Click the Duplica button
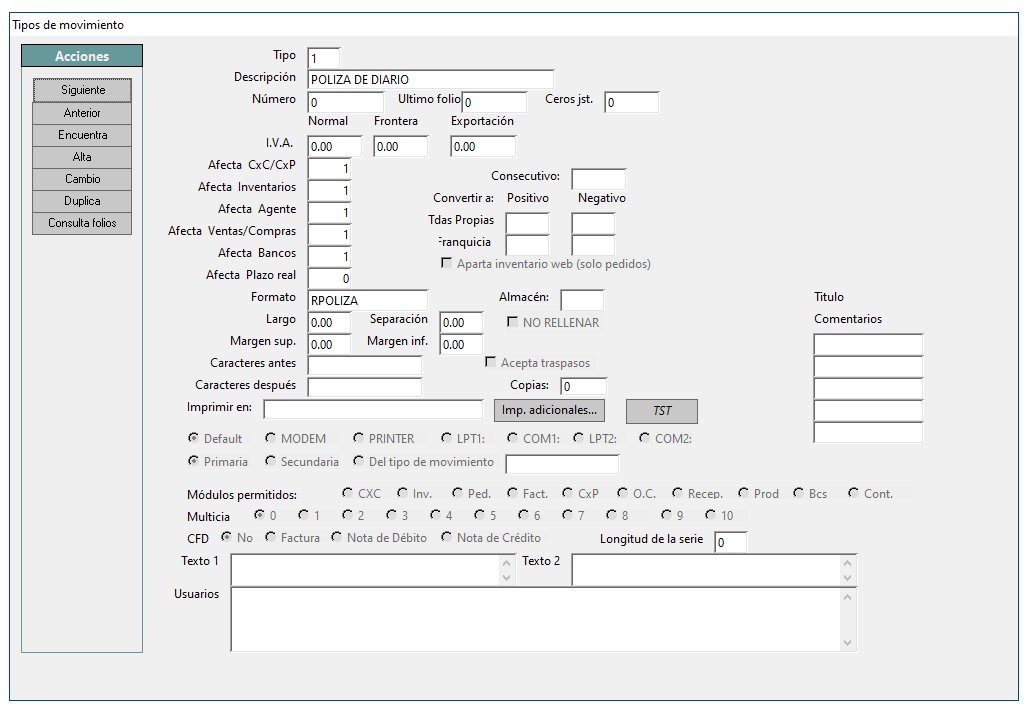 [x=82, y=201]
